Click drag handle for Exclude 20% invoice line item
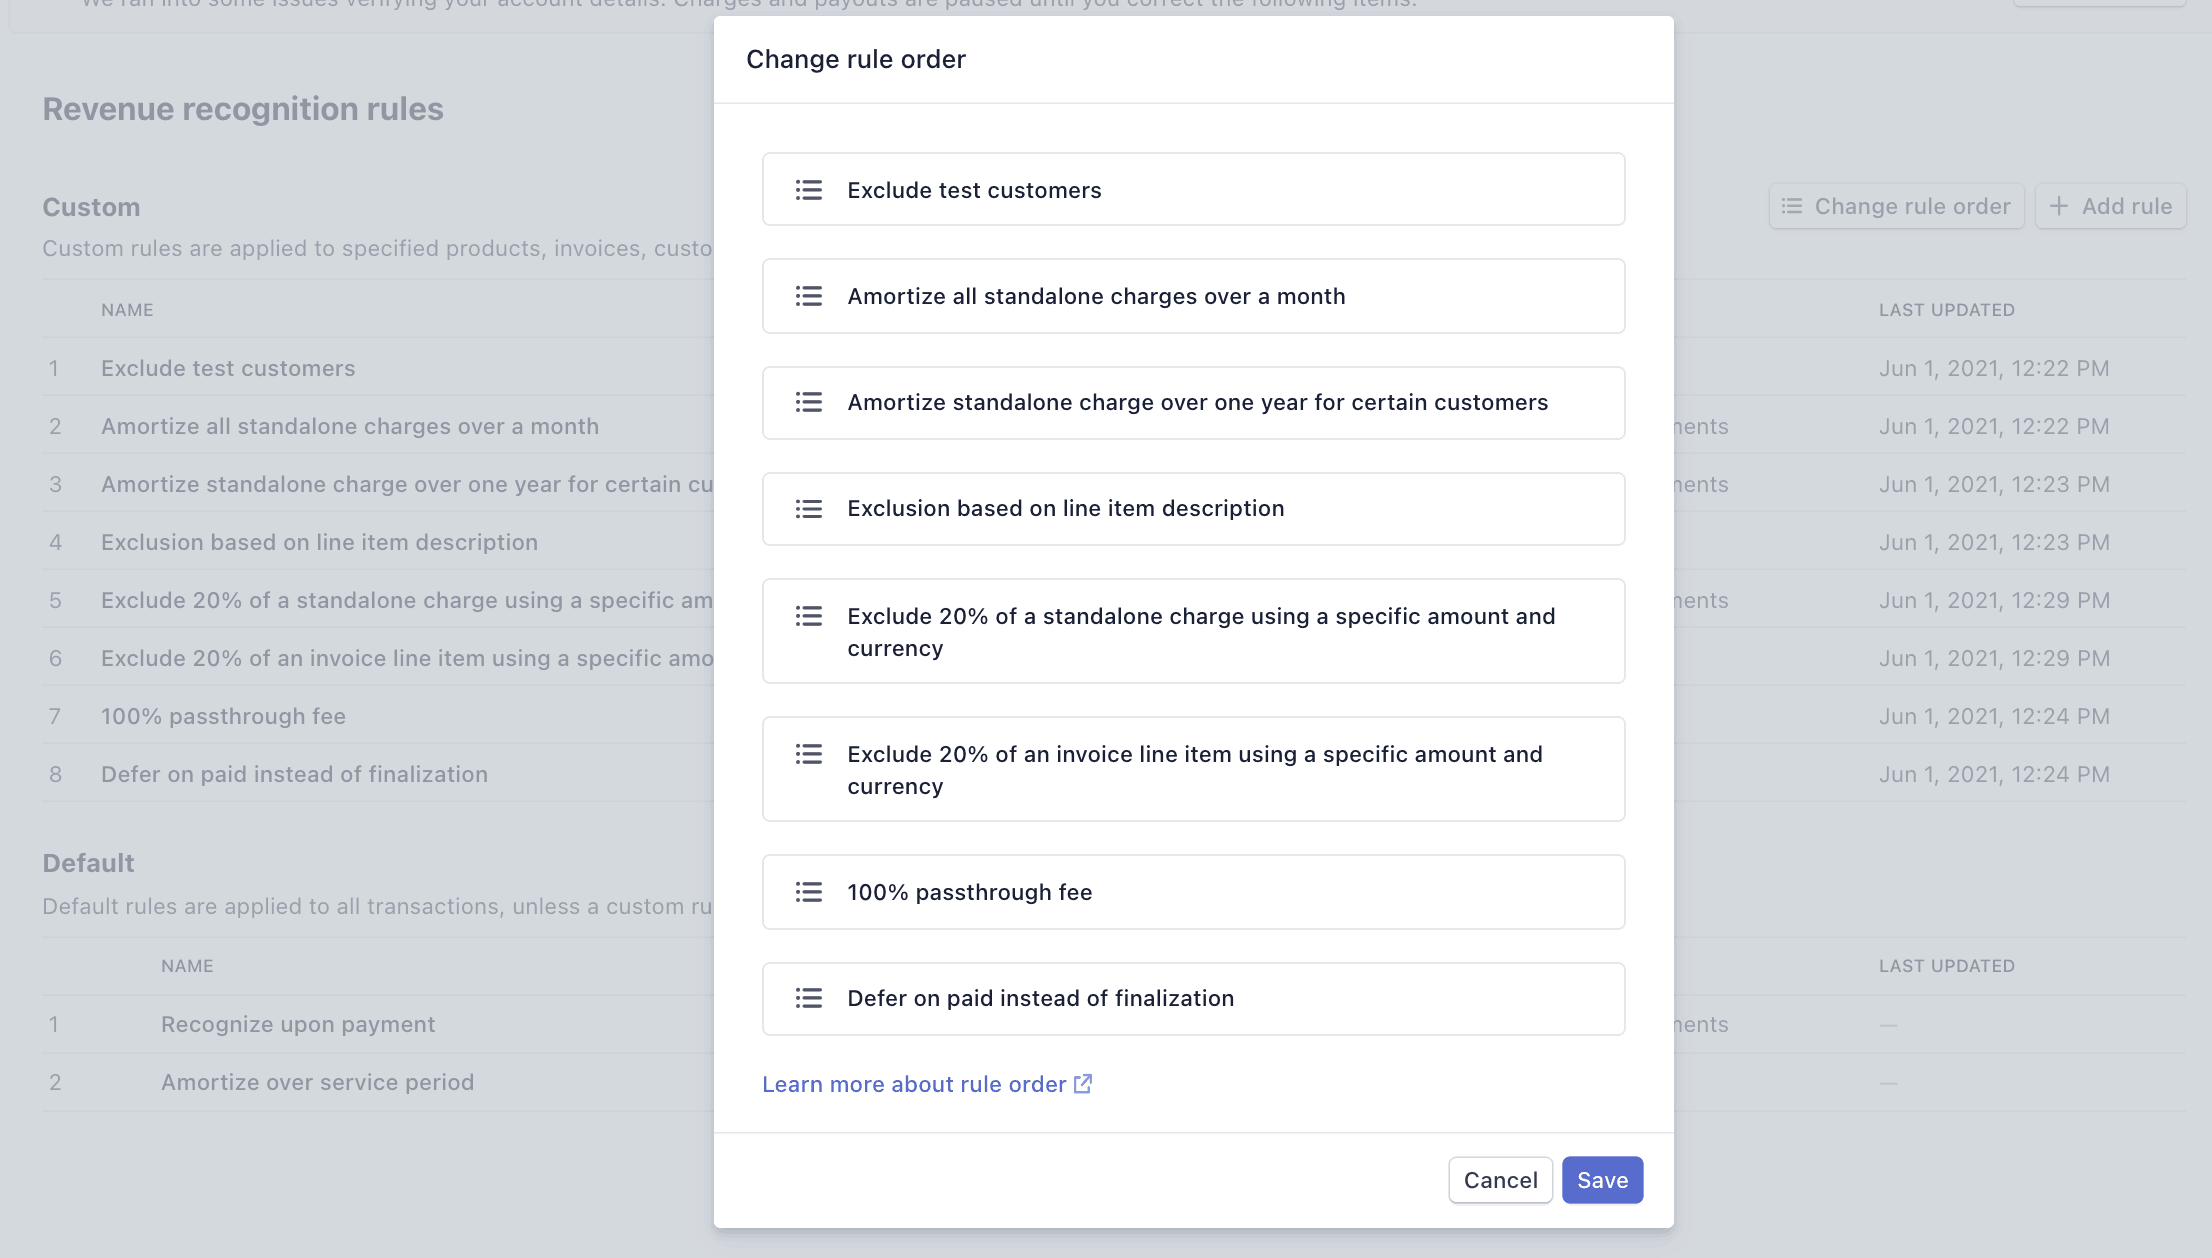2212x1258 pixels. click(808, 754)
